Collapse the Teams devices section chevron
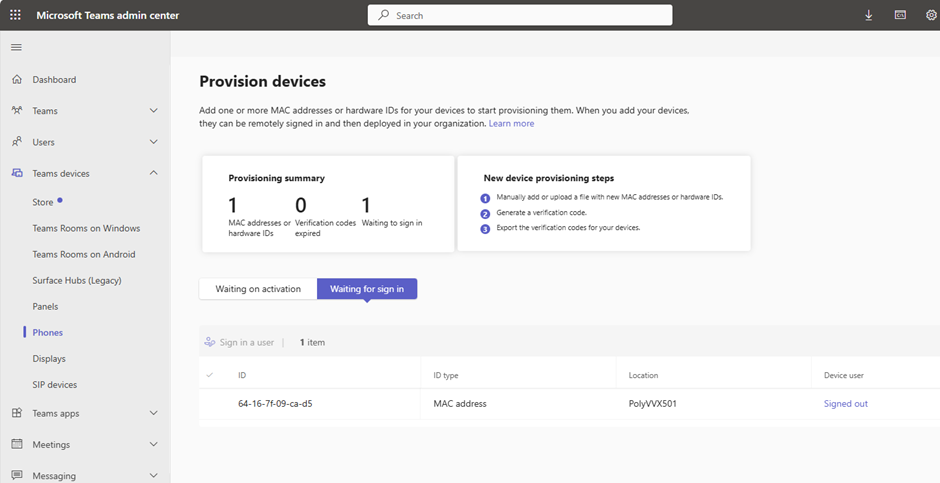The image size is (940, 483). [x=153, y=173]
